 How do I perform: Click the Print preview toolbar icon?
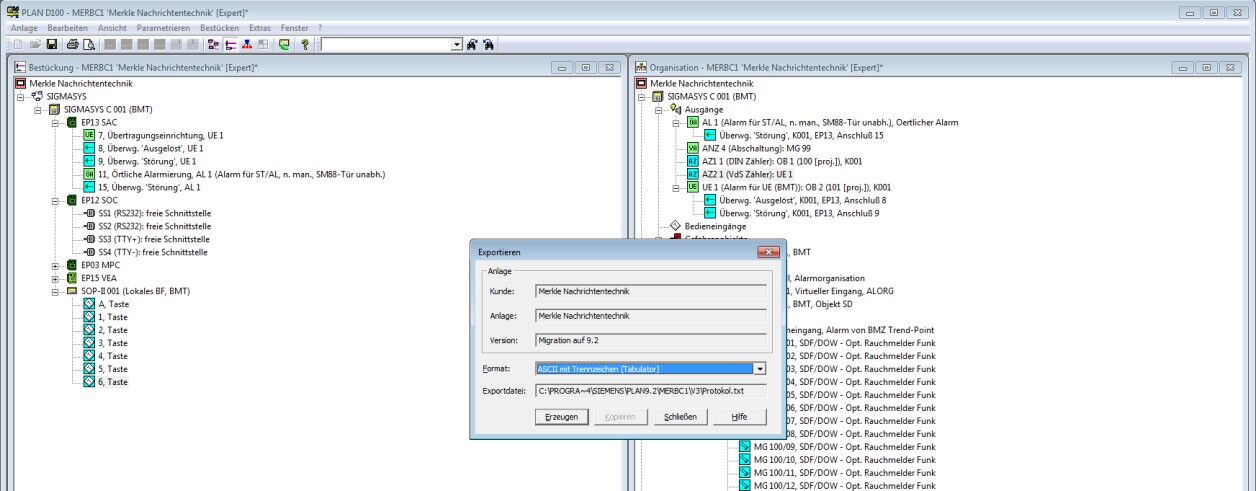88,45
